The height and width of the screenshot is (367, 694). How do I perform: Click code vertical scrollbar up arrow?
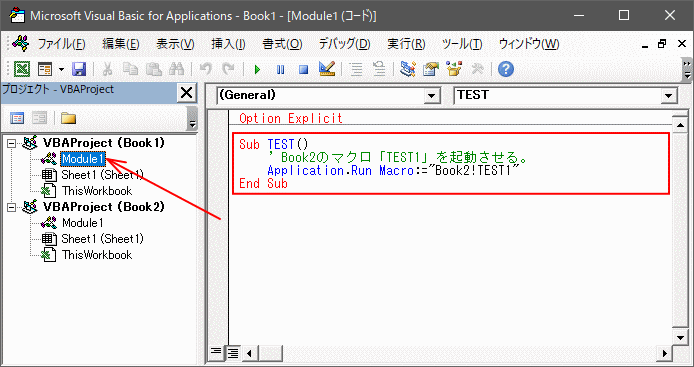[681, 125]
